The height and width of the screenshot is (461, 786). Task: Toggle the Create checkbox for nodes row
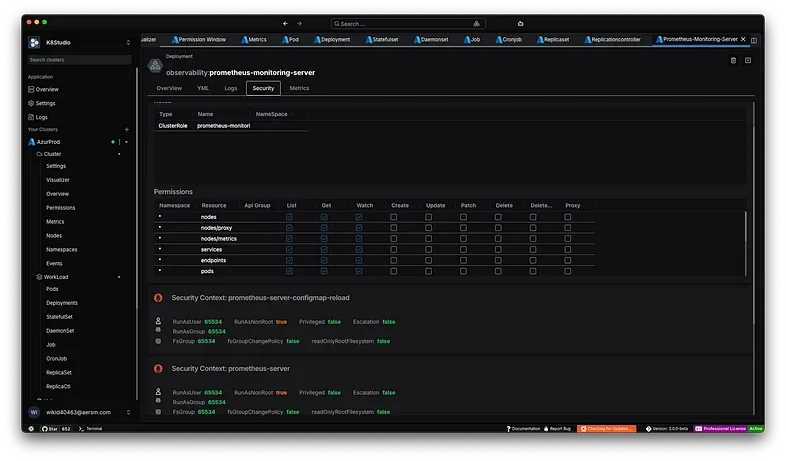pos(394,217)
